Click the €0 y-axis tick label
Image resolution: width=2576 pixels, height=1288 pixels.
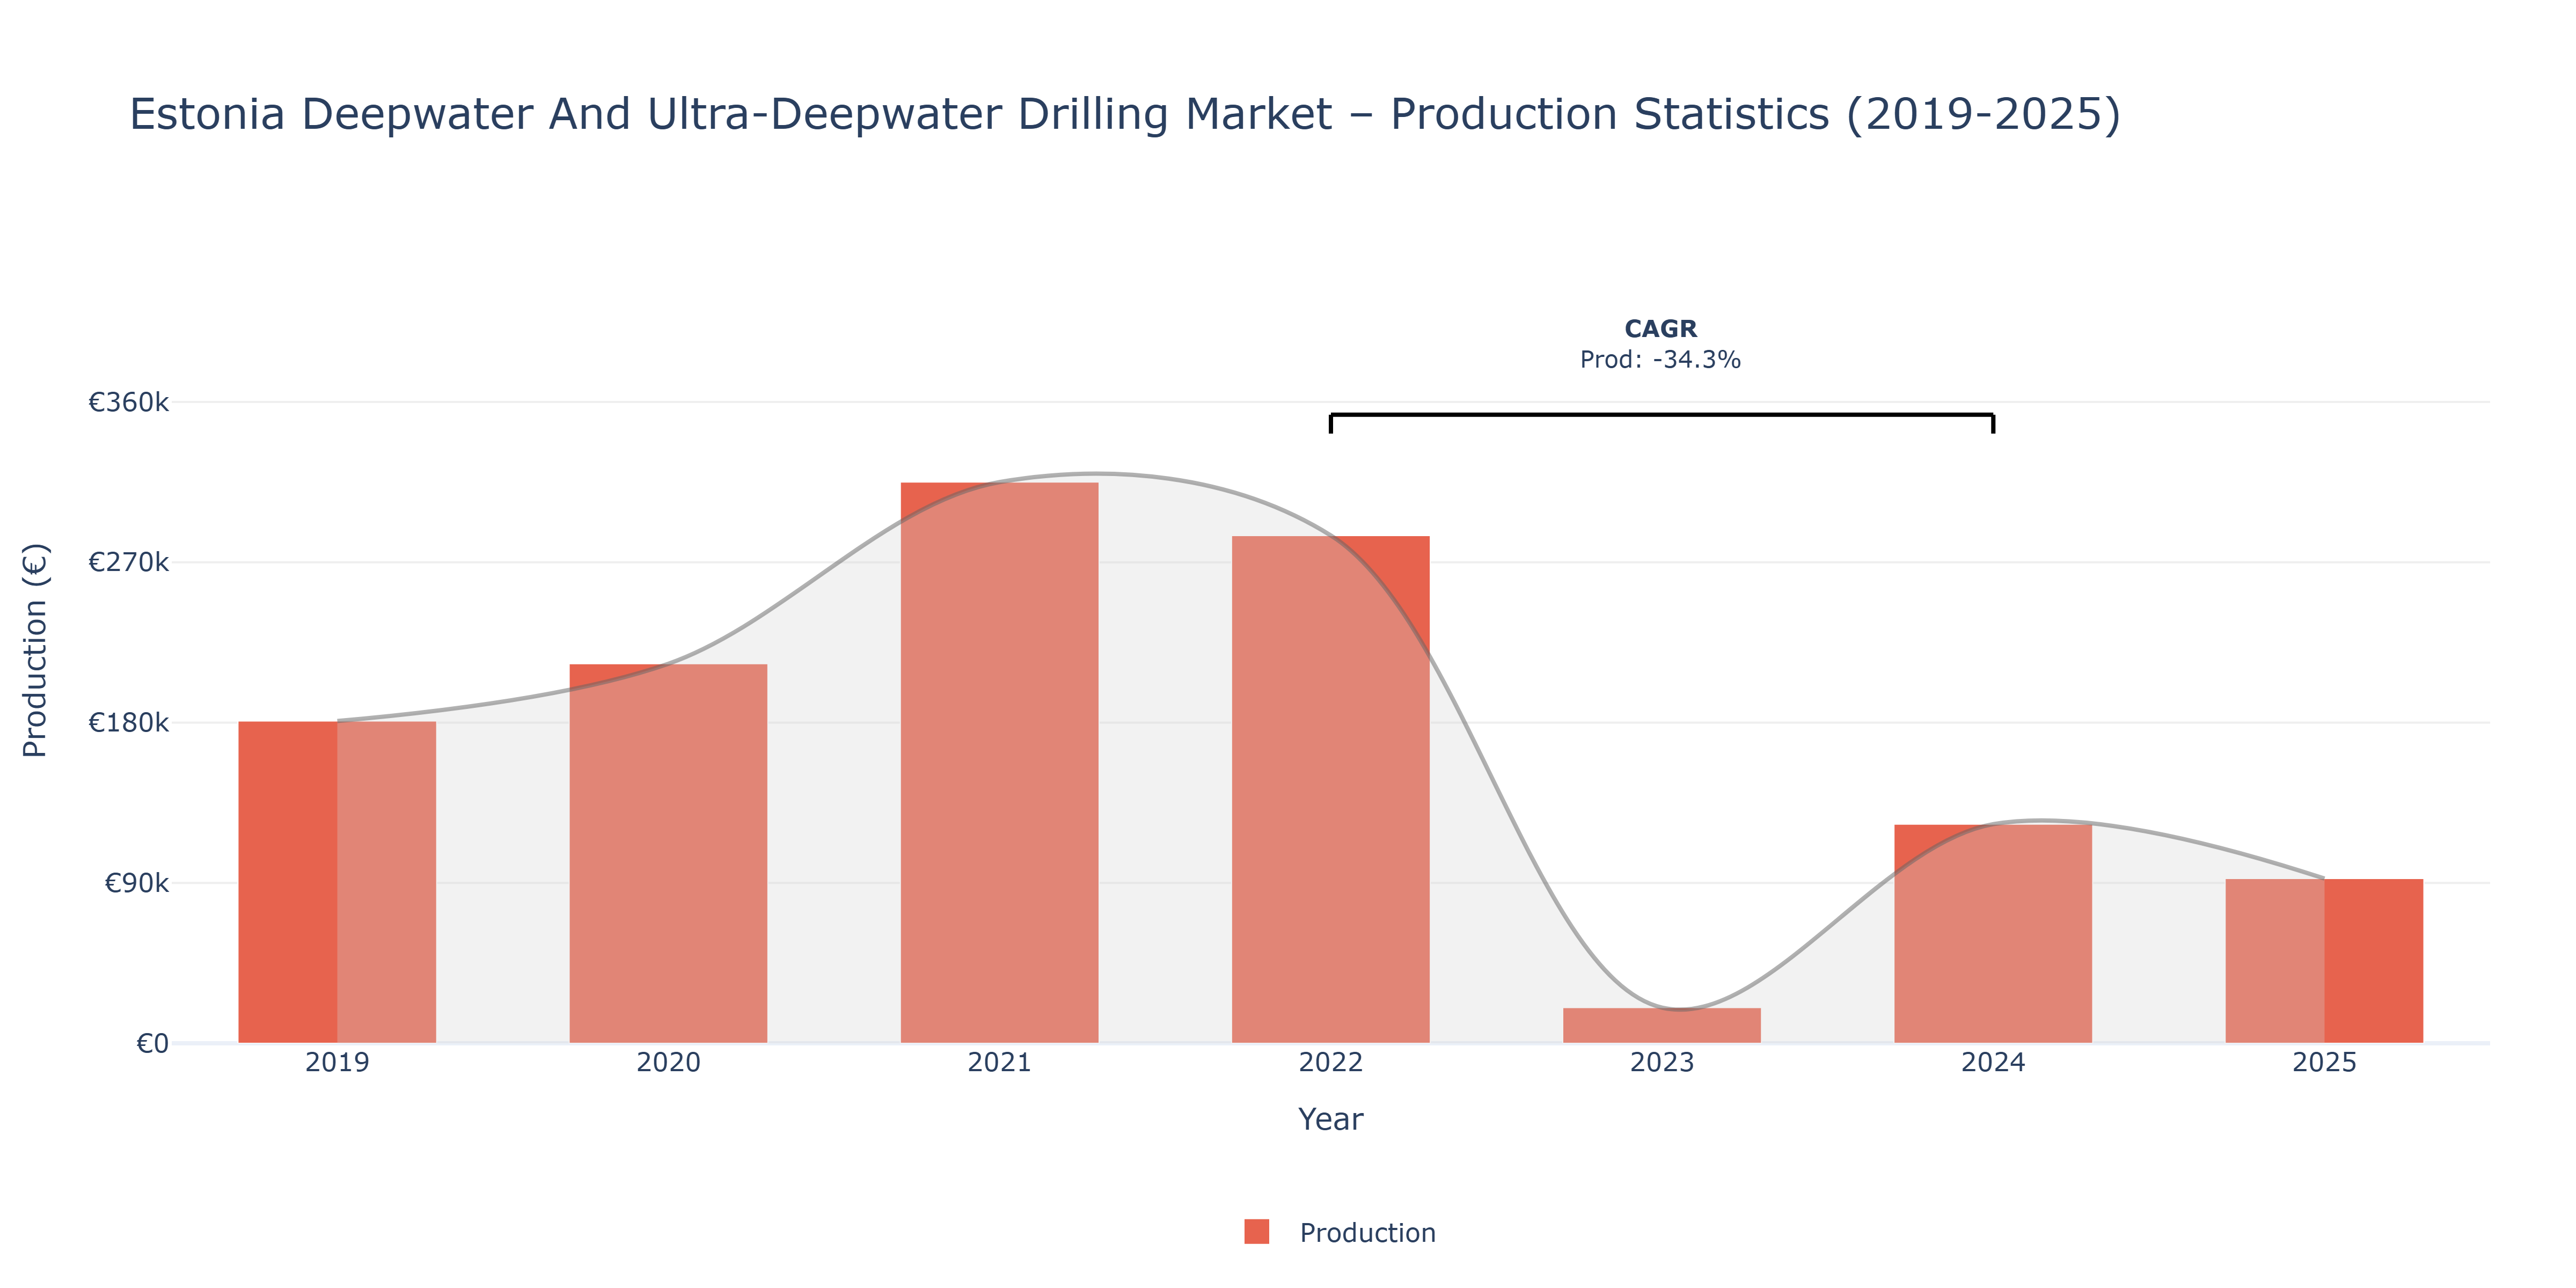[x=152, y=1044]
